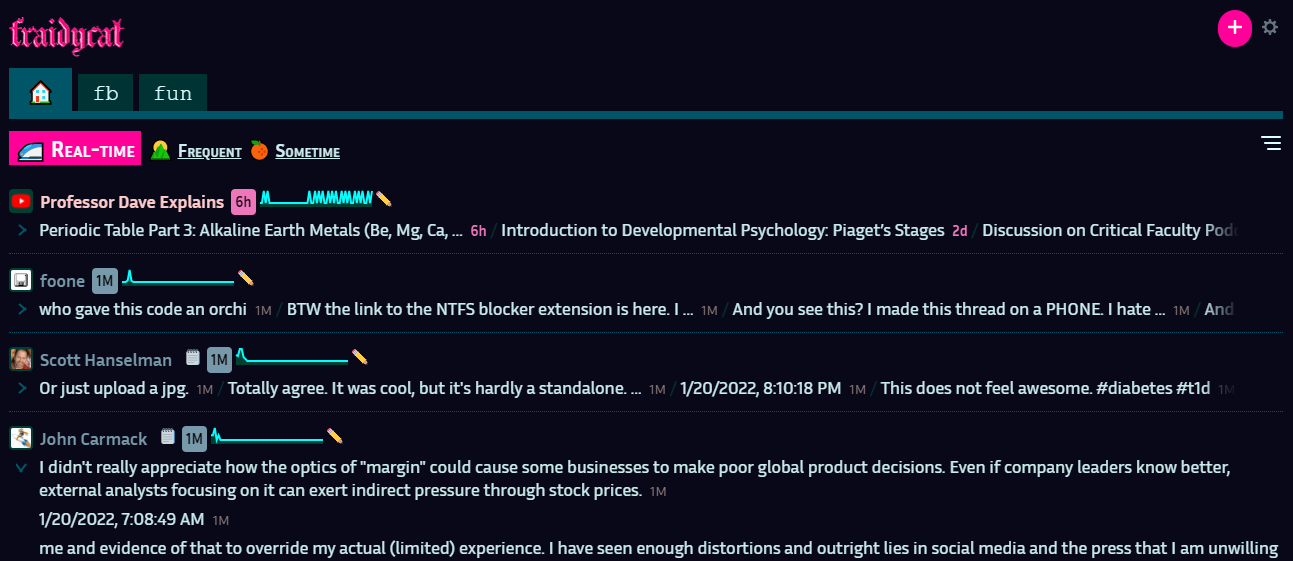Select the Real-time importance filter
Viewport: 1293px width, 561px height.
pos(76,150)
